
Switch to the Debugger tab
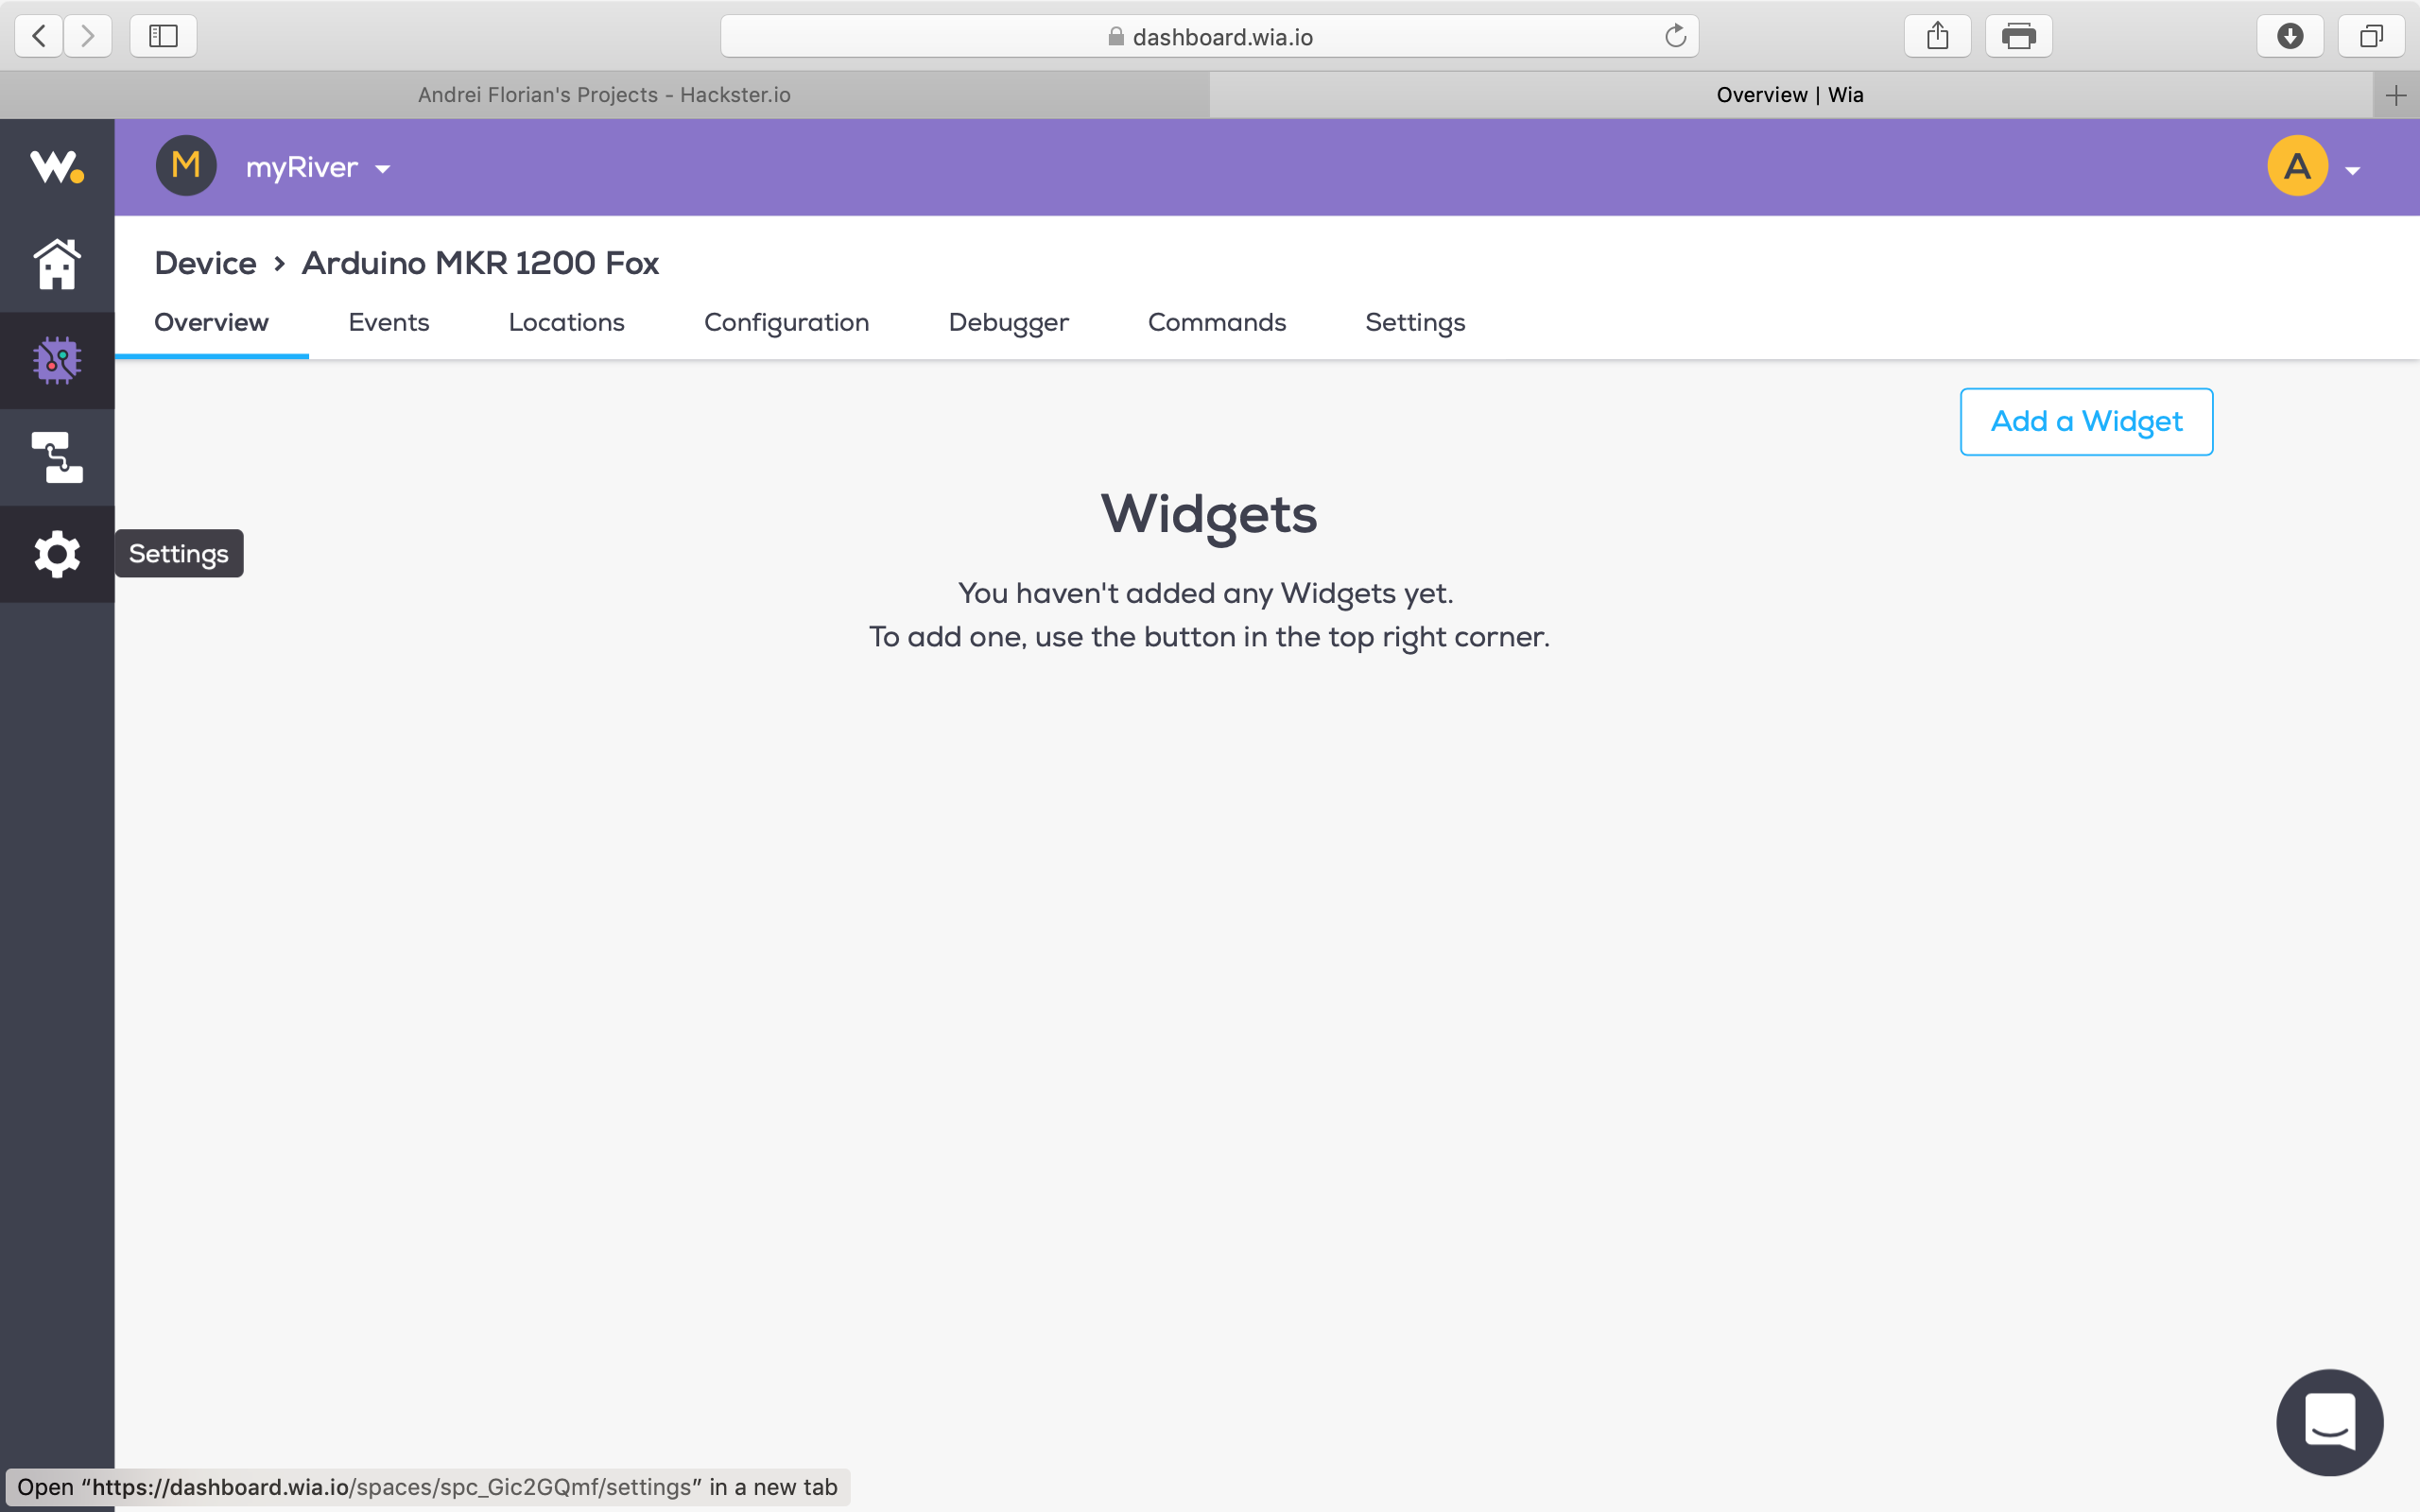tap(1008, 322)
